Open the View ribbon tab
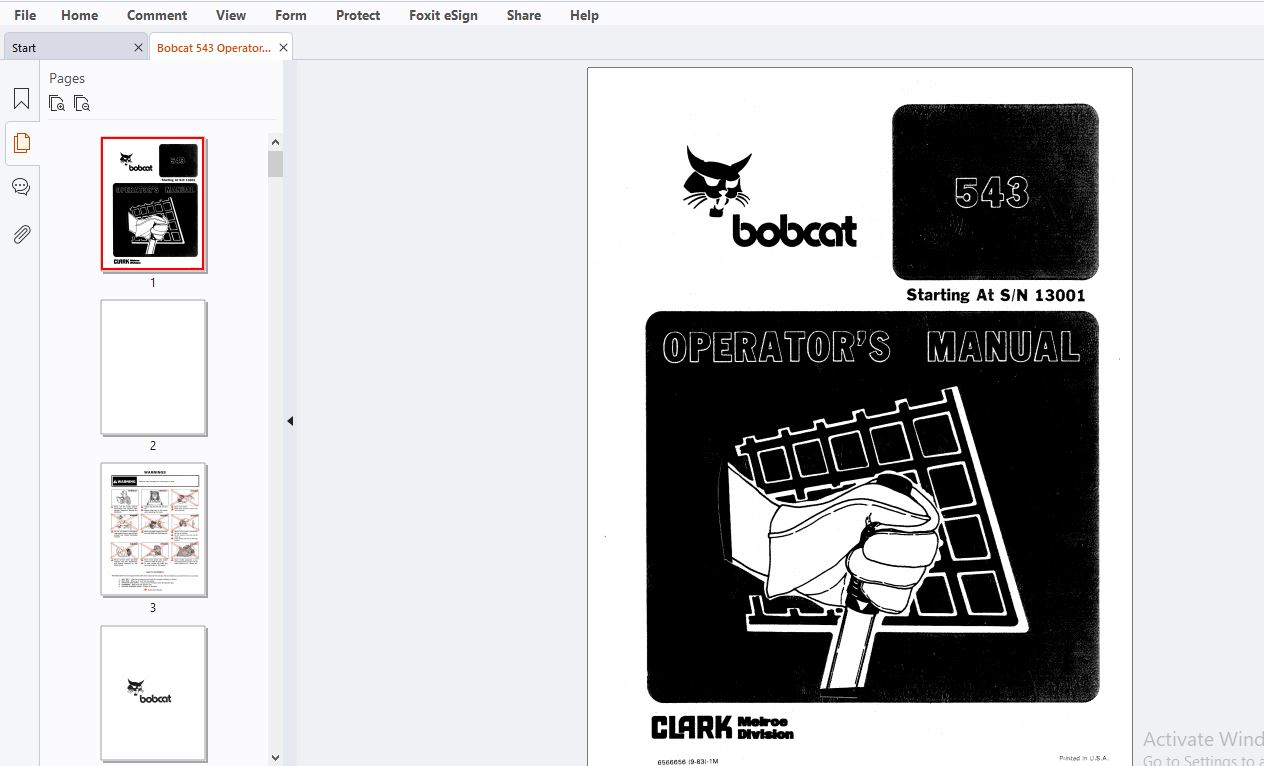1264x766 pixels. pos(231,15)
